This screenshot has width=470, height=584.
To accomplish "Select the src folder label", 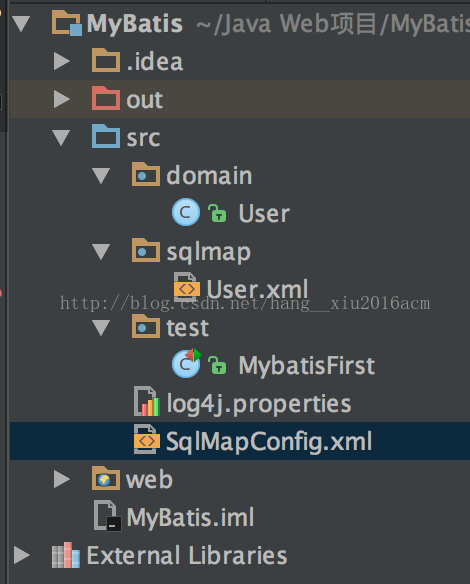I will coord(143,138).
